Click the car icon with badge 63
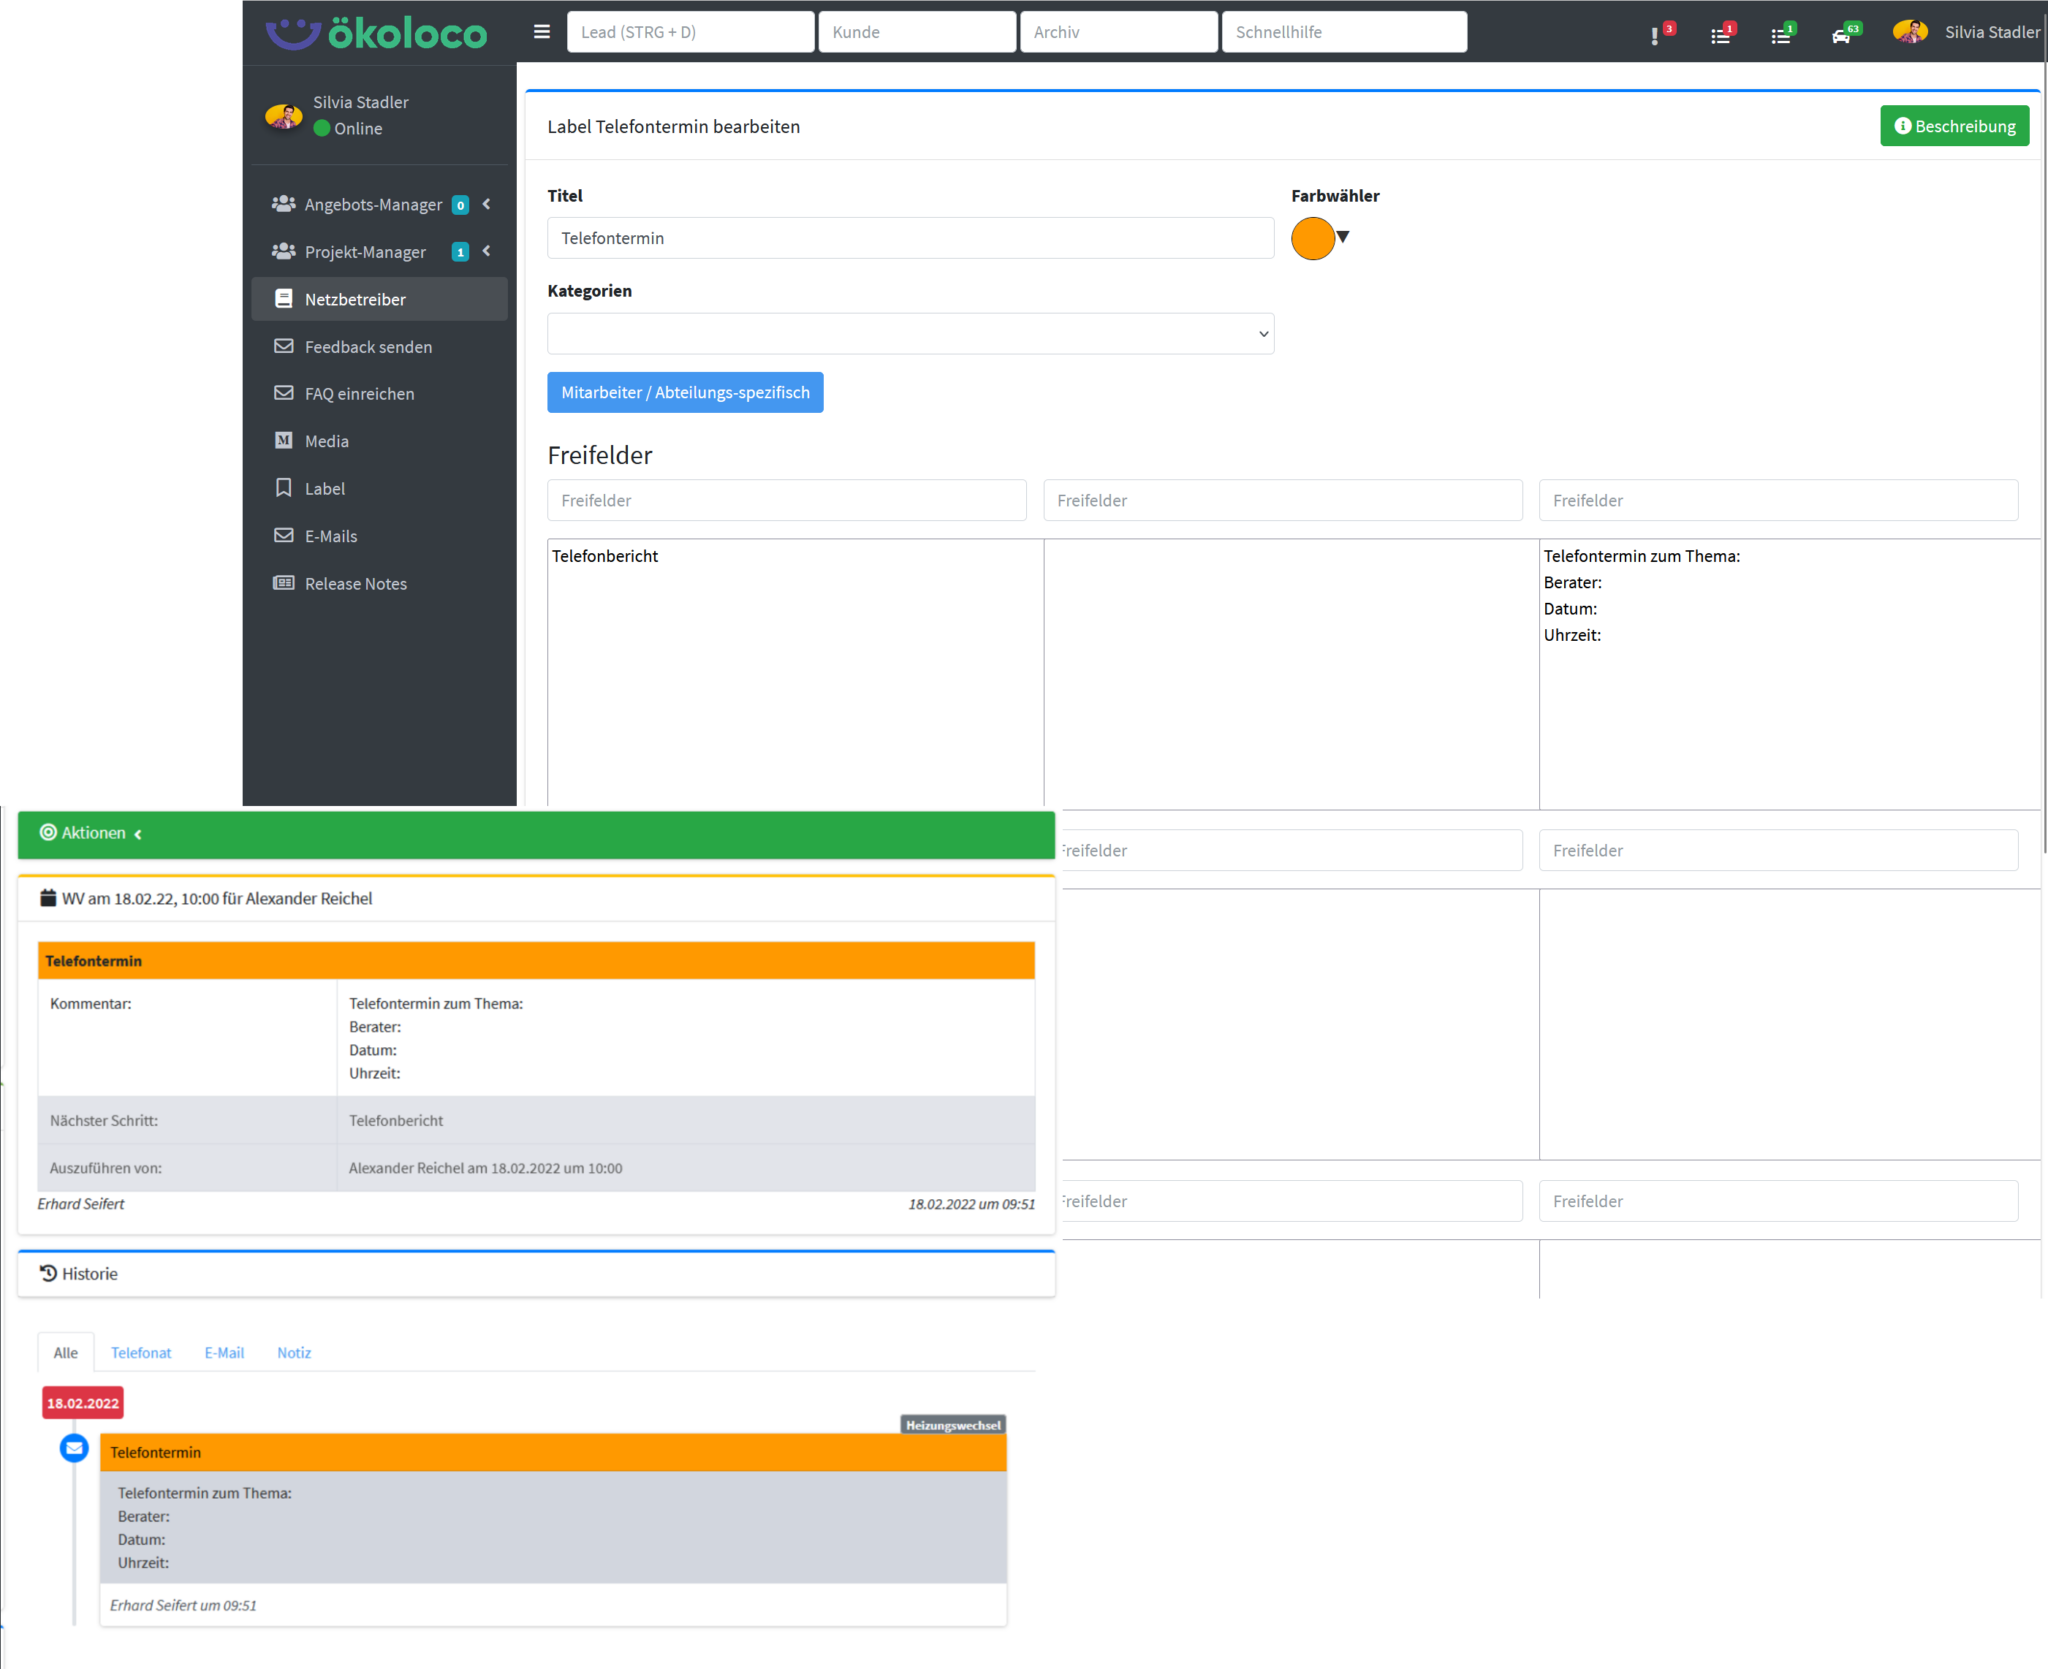 [x=1841, y=36]
